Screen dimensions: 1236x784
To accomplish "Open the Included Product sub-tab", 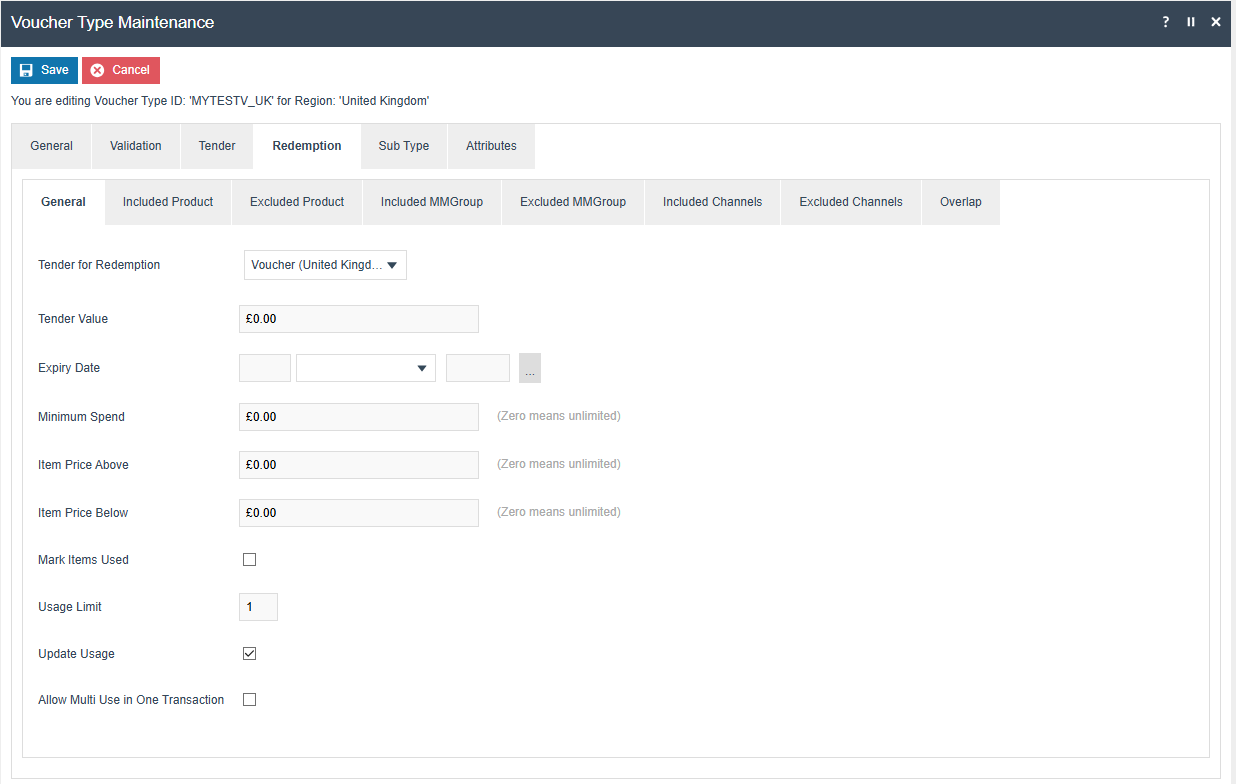I will tap(168, 202).
